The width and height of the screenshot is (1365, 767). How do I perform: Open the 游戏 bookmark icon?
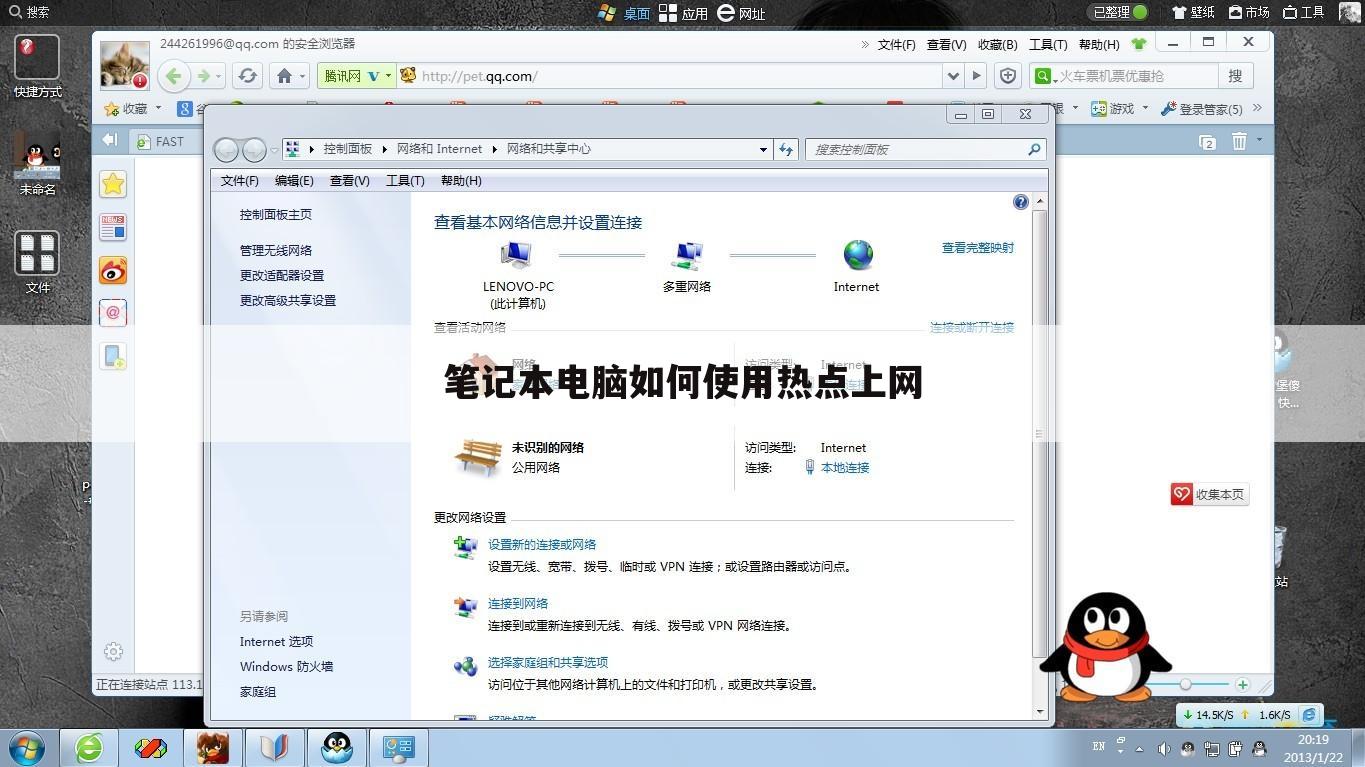[1098, 109]
